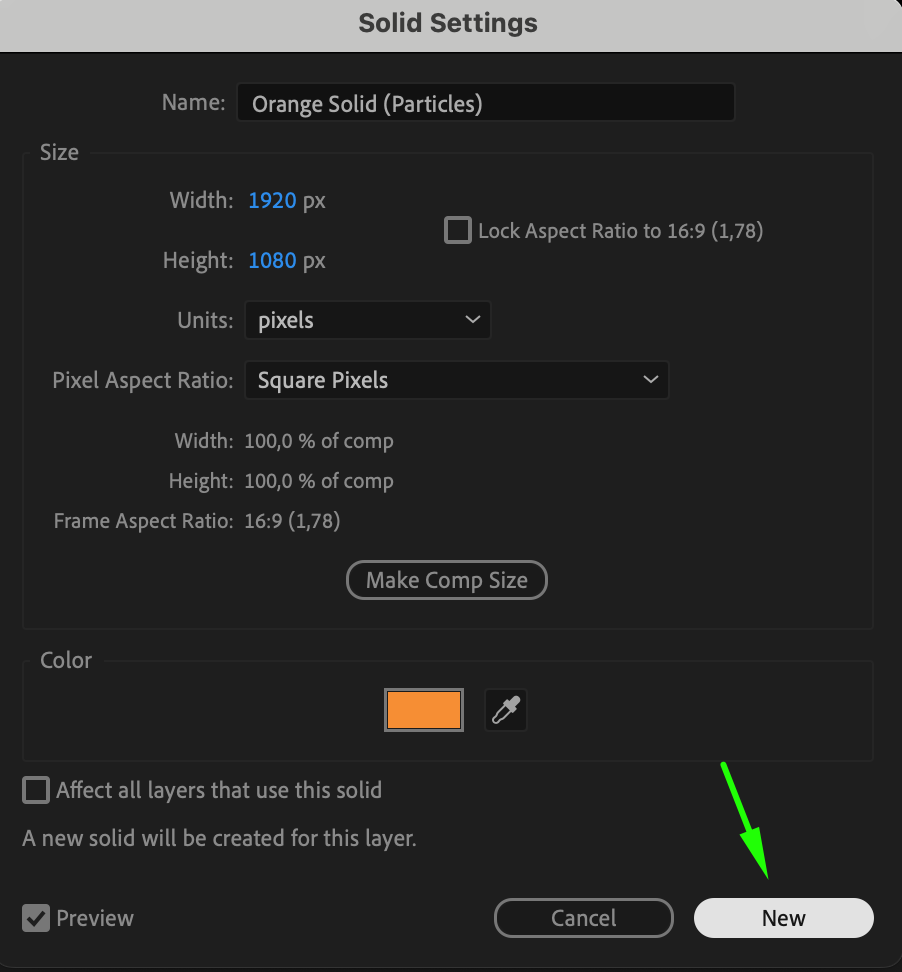Click the New button to create the solid
This screenshot has width=902, height=972.
tap(783, 918)
